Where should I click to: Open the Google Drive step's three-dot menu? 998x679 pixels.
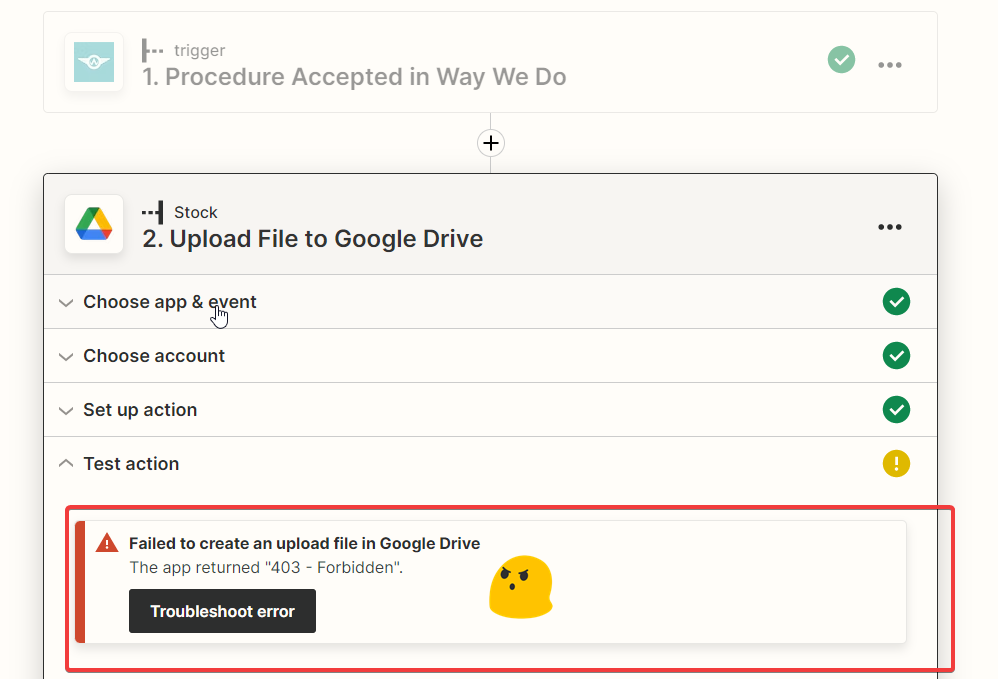coord(889,227)
